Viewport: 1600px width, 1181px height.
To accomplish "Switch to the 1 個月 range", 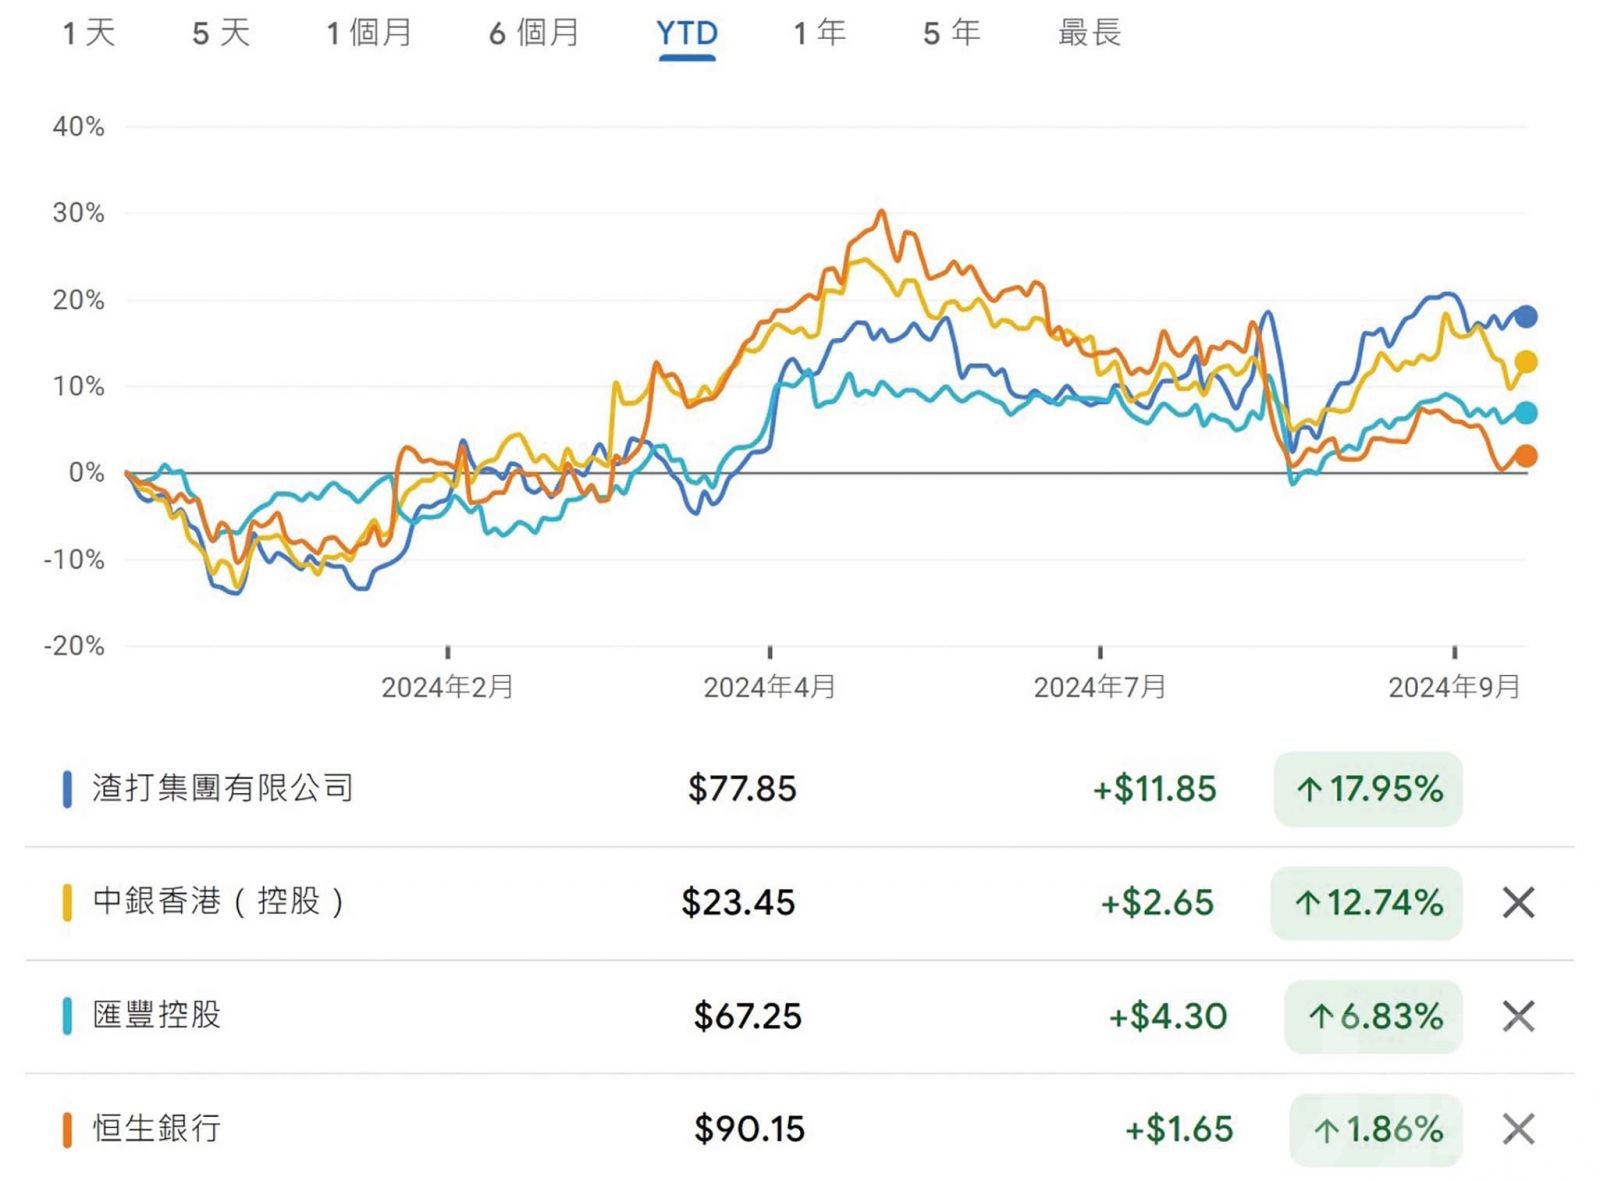I will [369, 33].
